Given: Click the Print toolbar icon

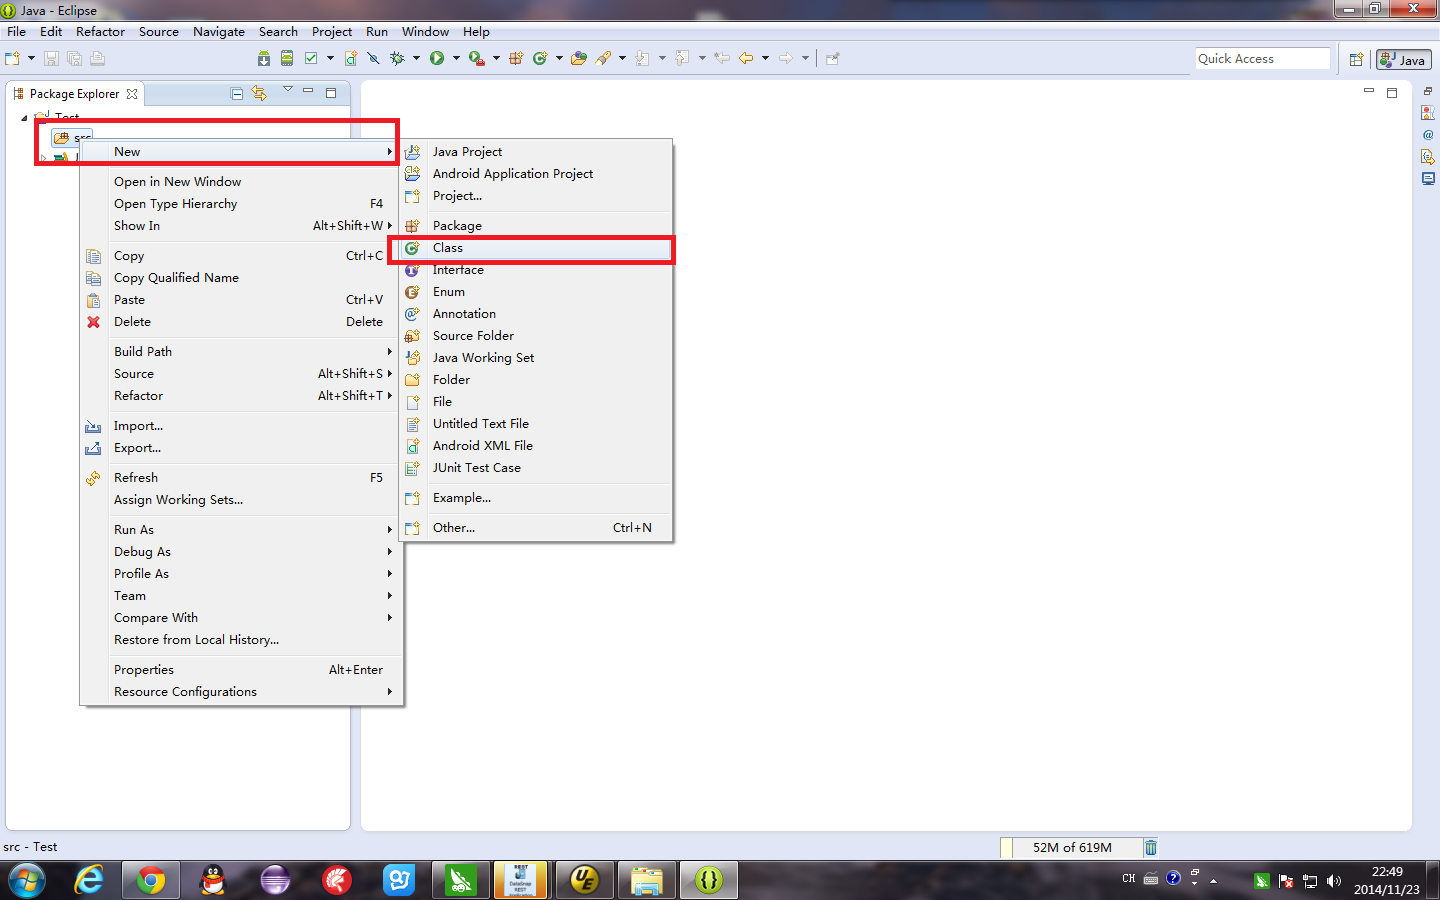Looking at the screenshot, I should (97, 58).
